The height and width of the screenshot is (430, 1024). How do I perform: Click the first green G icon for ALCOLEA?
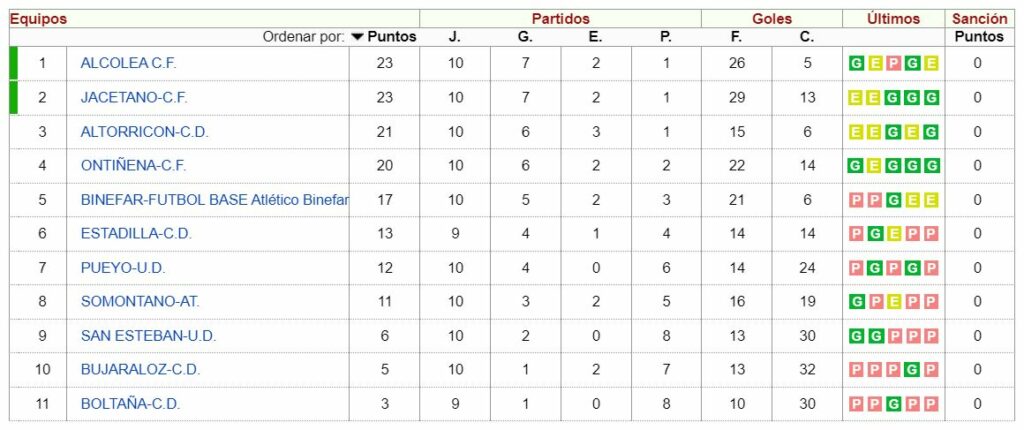[856, 63]
